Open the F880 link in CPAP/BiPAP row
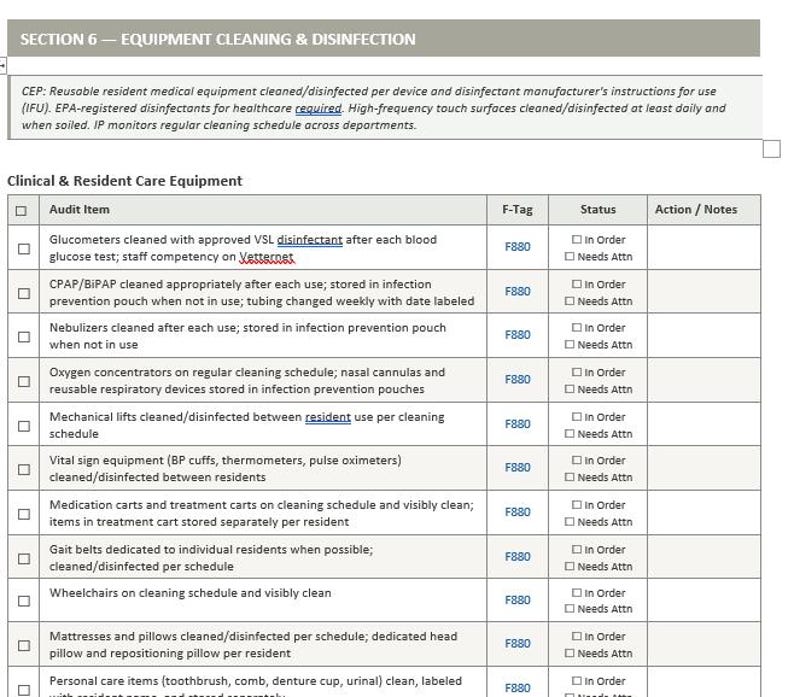 (518, 291)
